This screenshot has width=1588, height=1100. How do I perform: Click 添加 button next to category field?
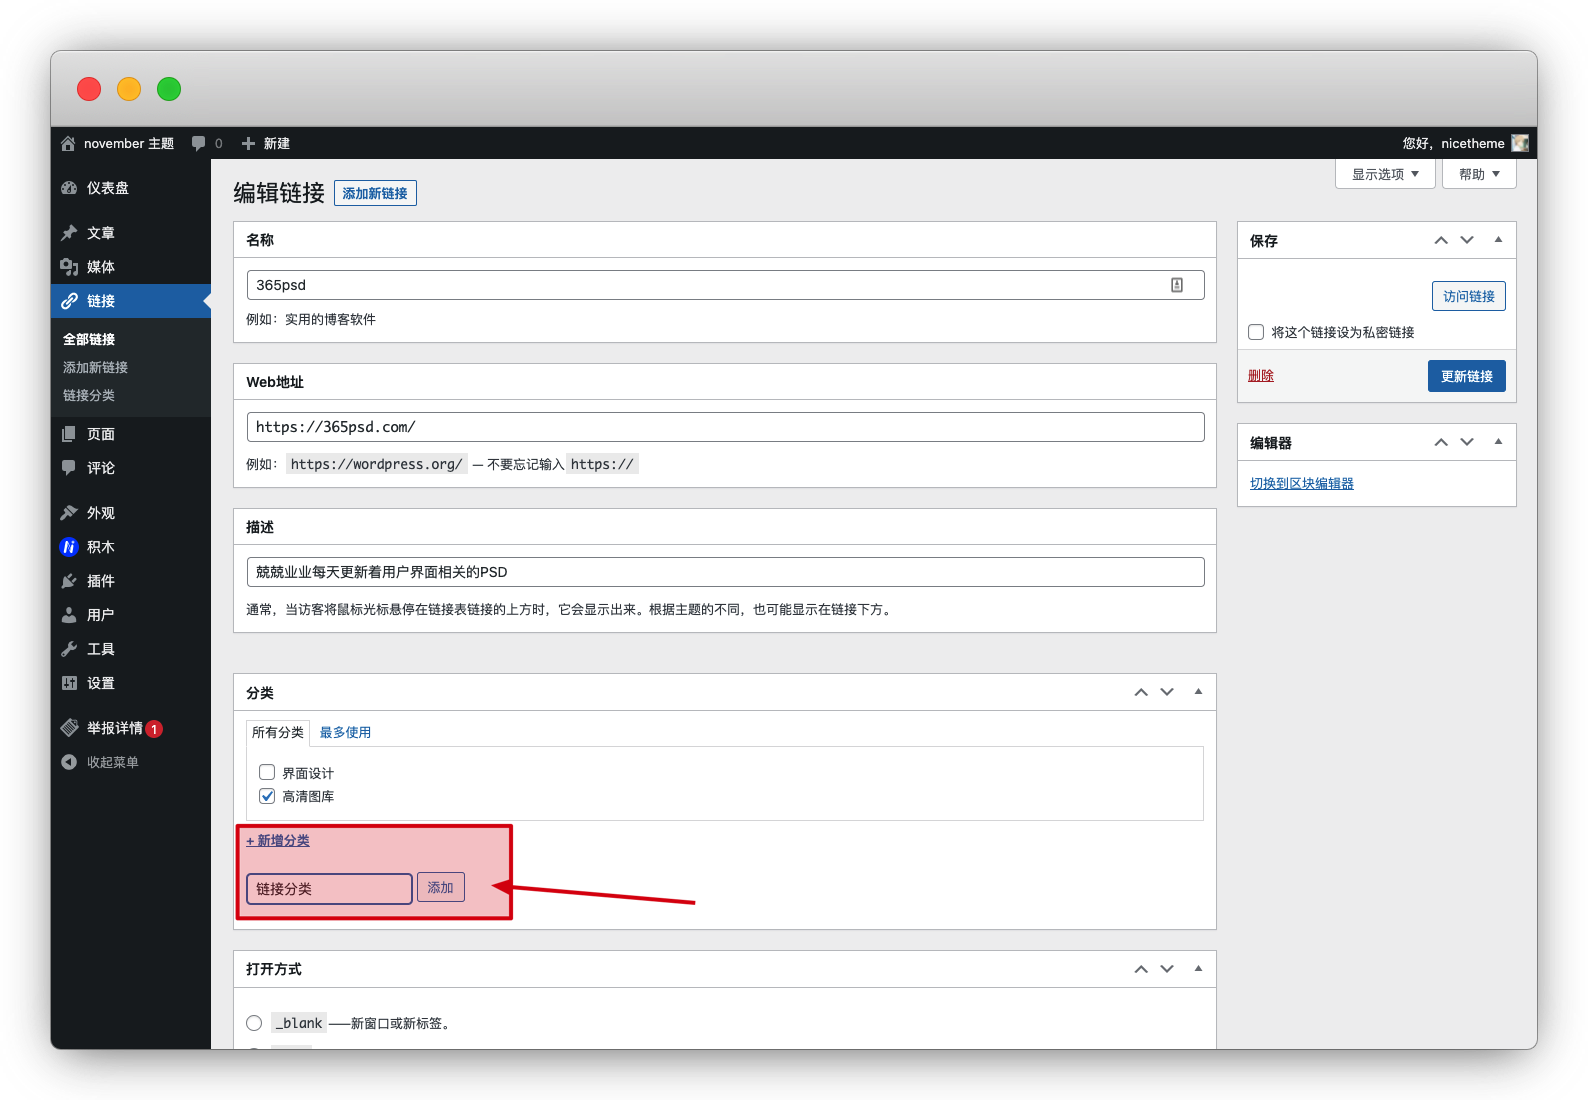coord(441,888)
